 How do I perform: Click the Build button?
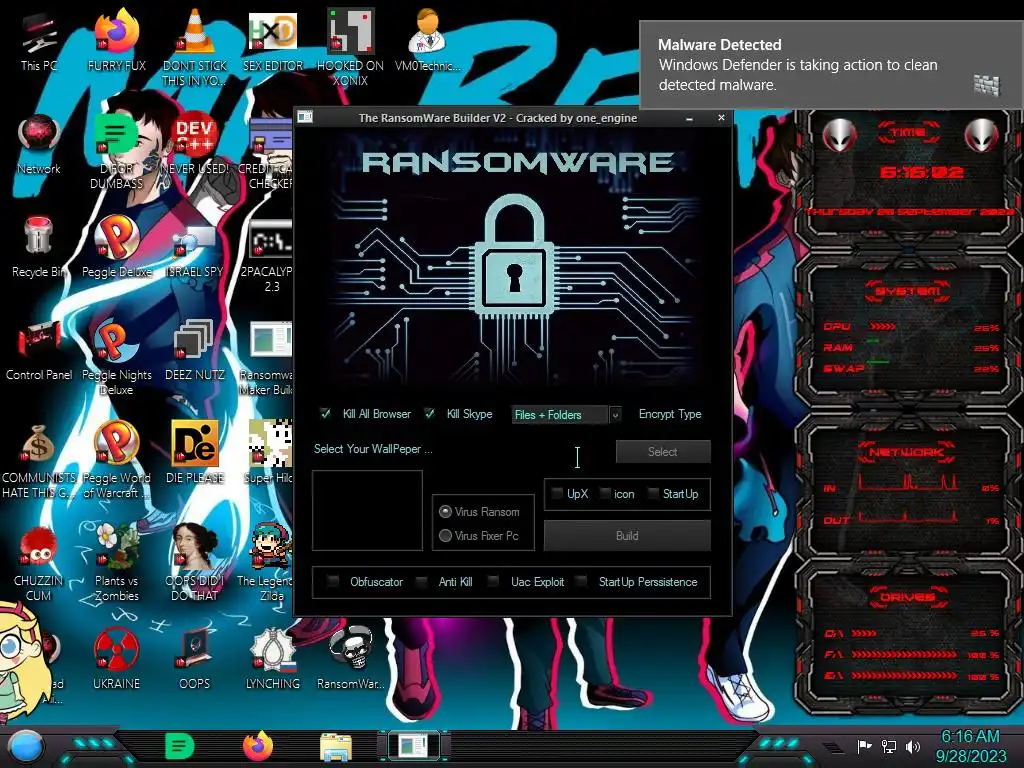[627, 536]
